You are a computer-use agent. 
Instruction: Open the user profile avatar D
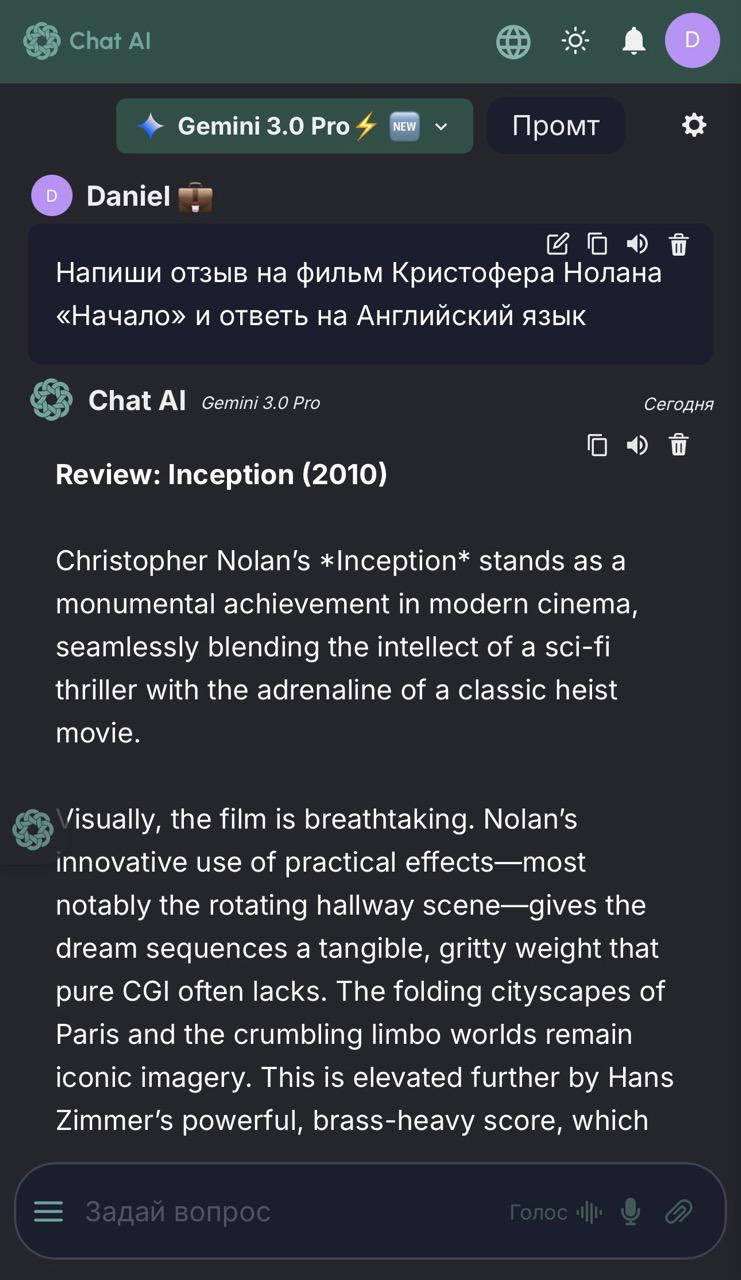click(692, 41)
